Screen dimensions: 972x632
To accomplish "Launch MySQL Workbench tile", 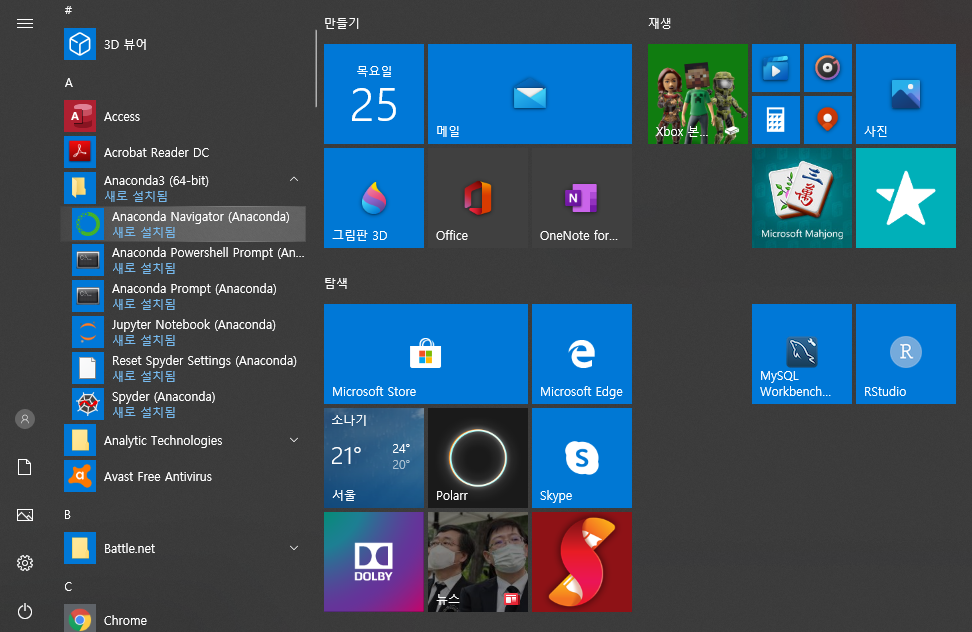I will click(802, 354).
